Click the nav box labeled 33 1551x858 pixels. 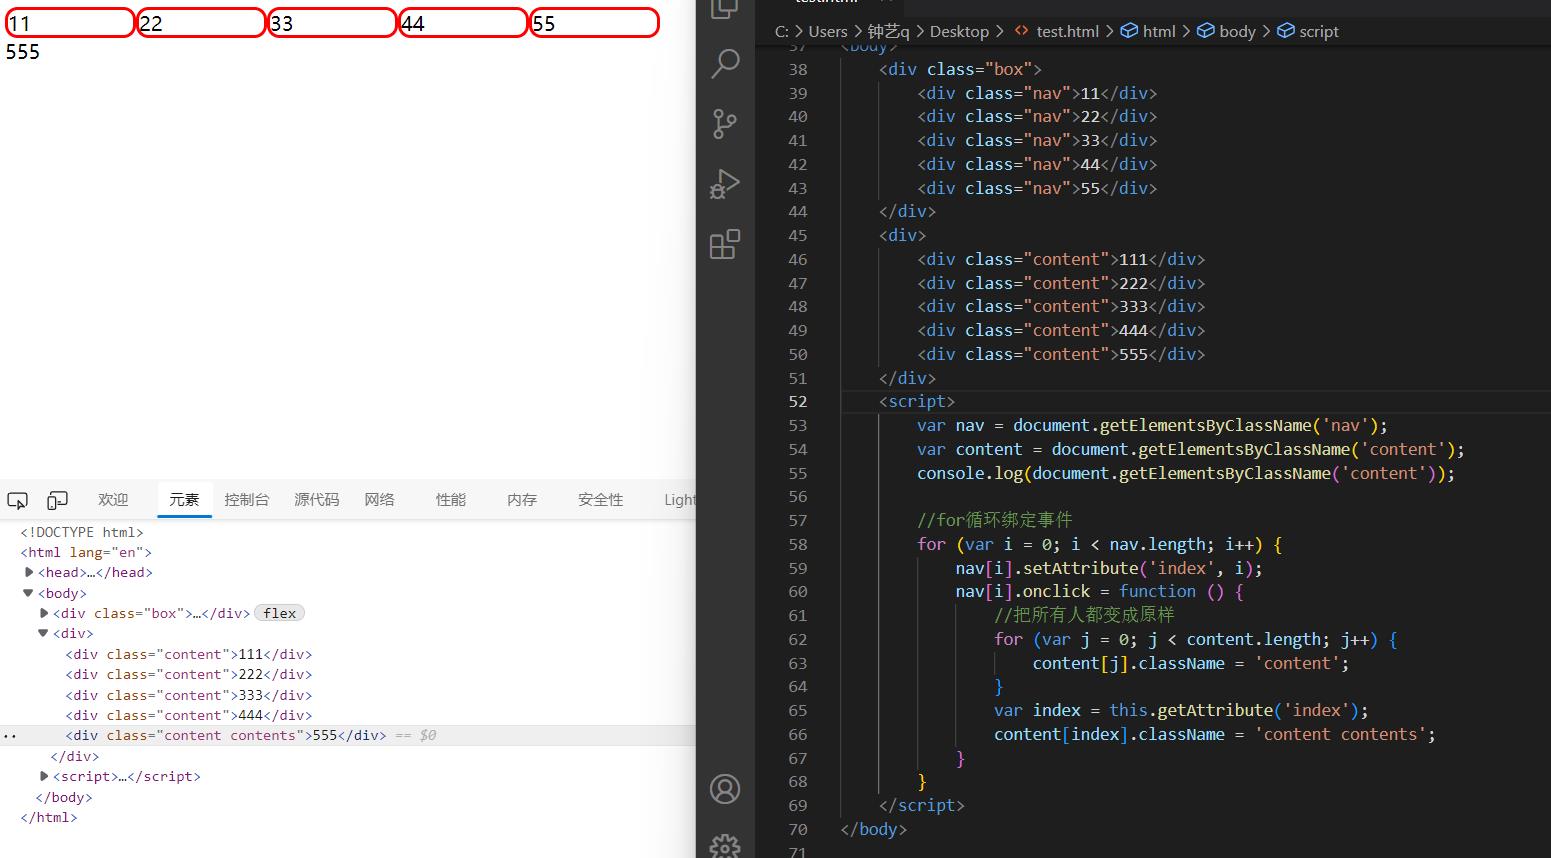tap(331, 22)
